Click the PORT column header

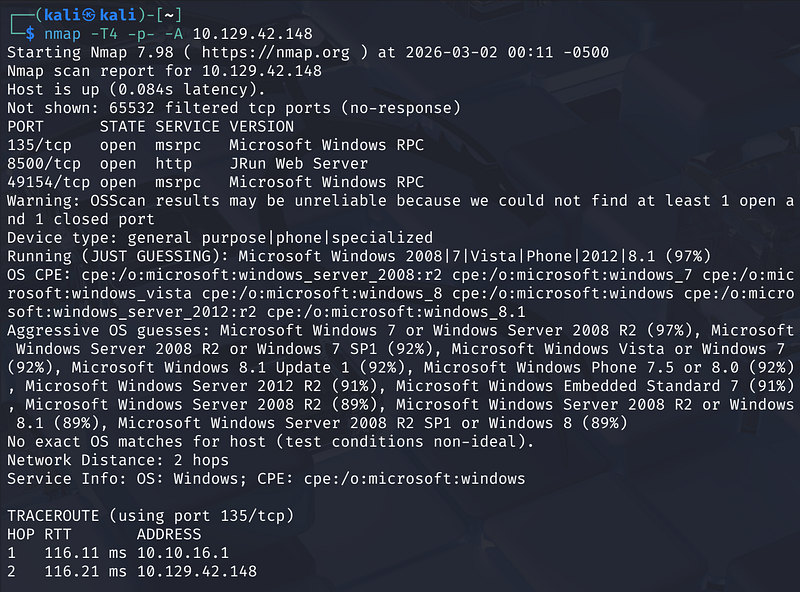(x=25, y=126)
